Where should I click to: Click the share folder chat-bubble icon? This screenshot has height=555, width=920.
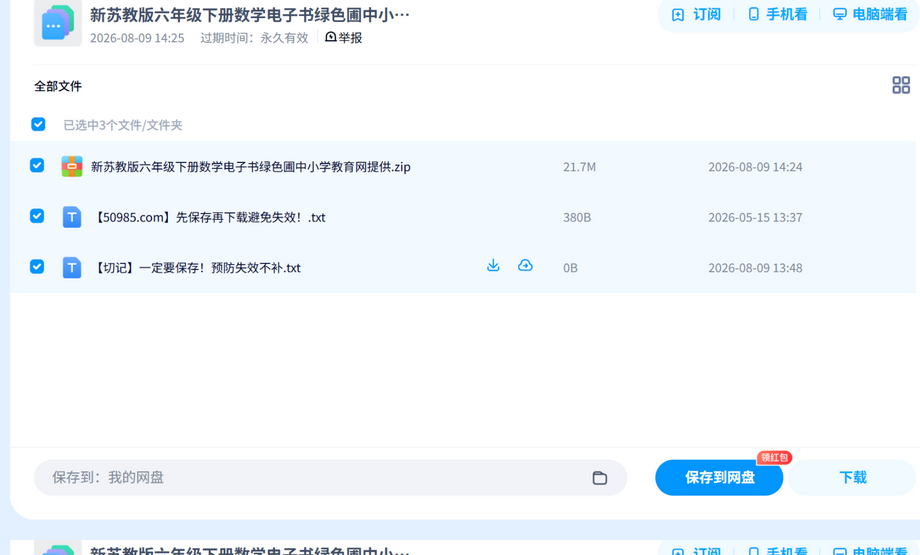(x=58, y=23)
